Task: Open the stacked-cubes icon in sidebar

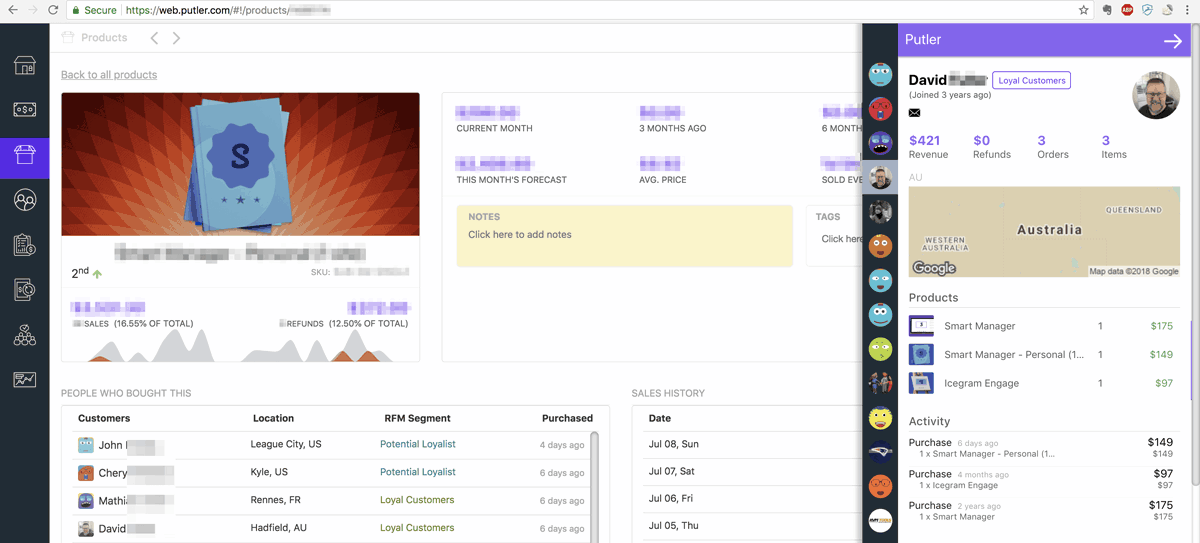Action: (25, 335)
